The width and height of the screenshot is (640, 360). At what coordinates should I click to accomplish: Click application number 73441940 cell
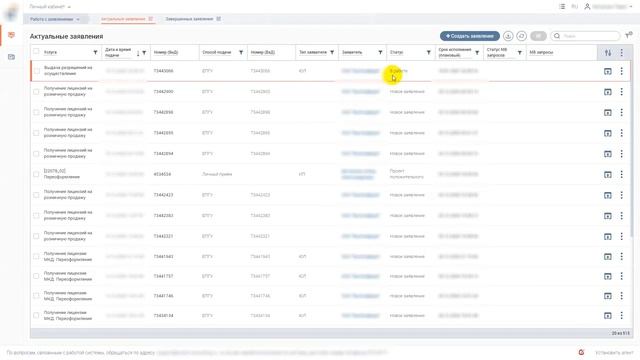click(163, 256)
